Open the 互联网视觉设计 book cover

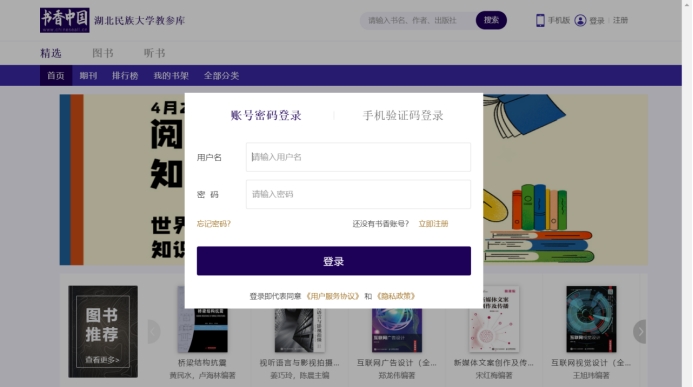point(591,319)
